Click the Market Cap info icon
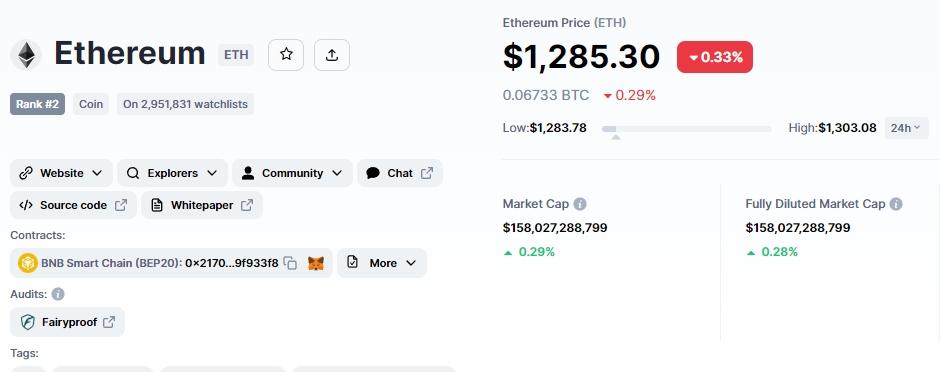This screenshot has height=372, width=940. coord(580,204)
